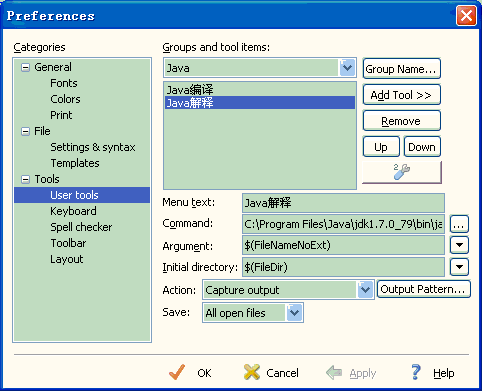Open the Action Capture output dropdown
This screenshot has height=391, width=482.
(365, 290)
